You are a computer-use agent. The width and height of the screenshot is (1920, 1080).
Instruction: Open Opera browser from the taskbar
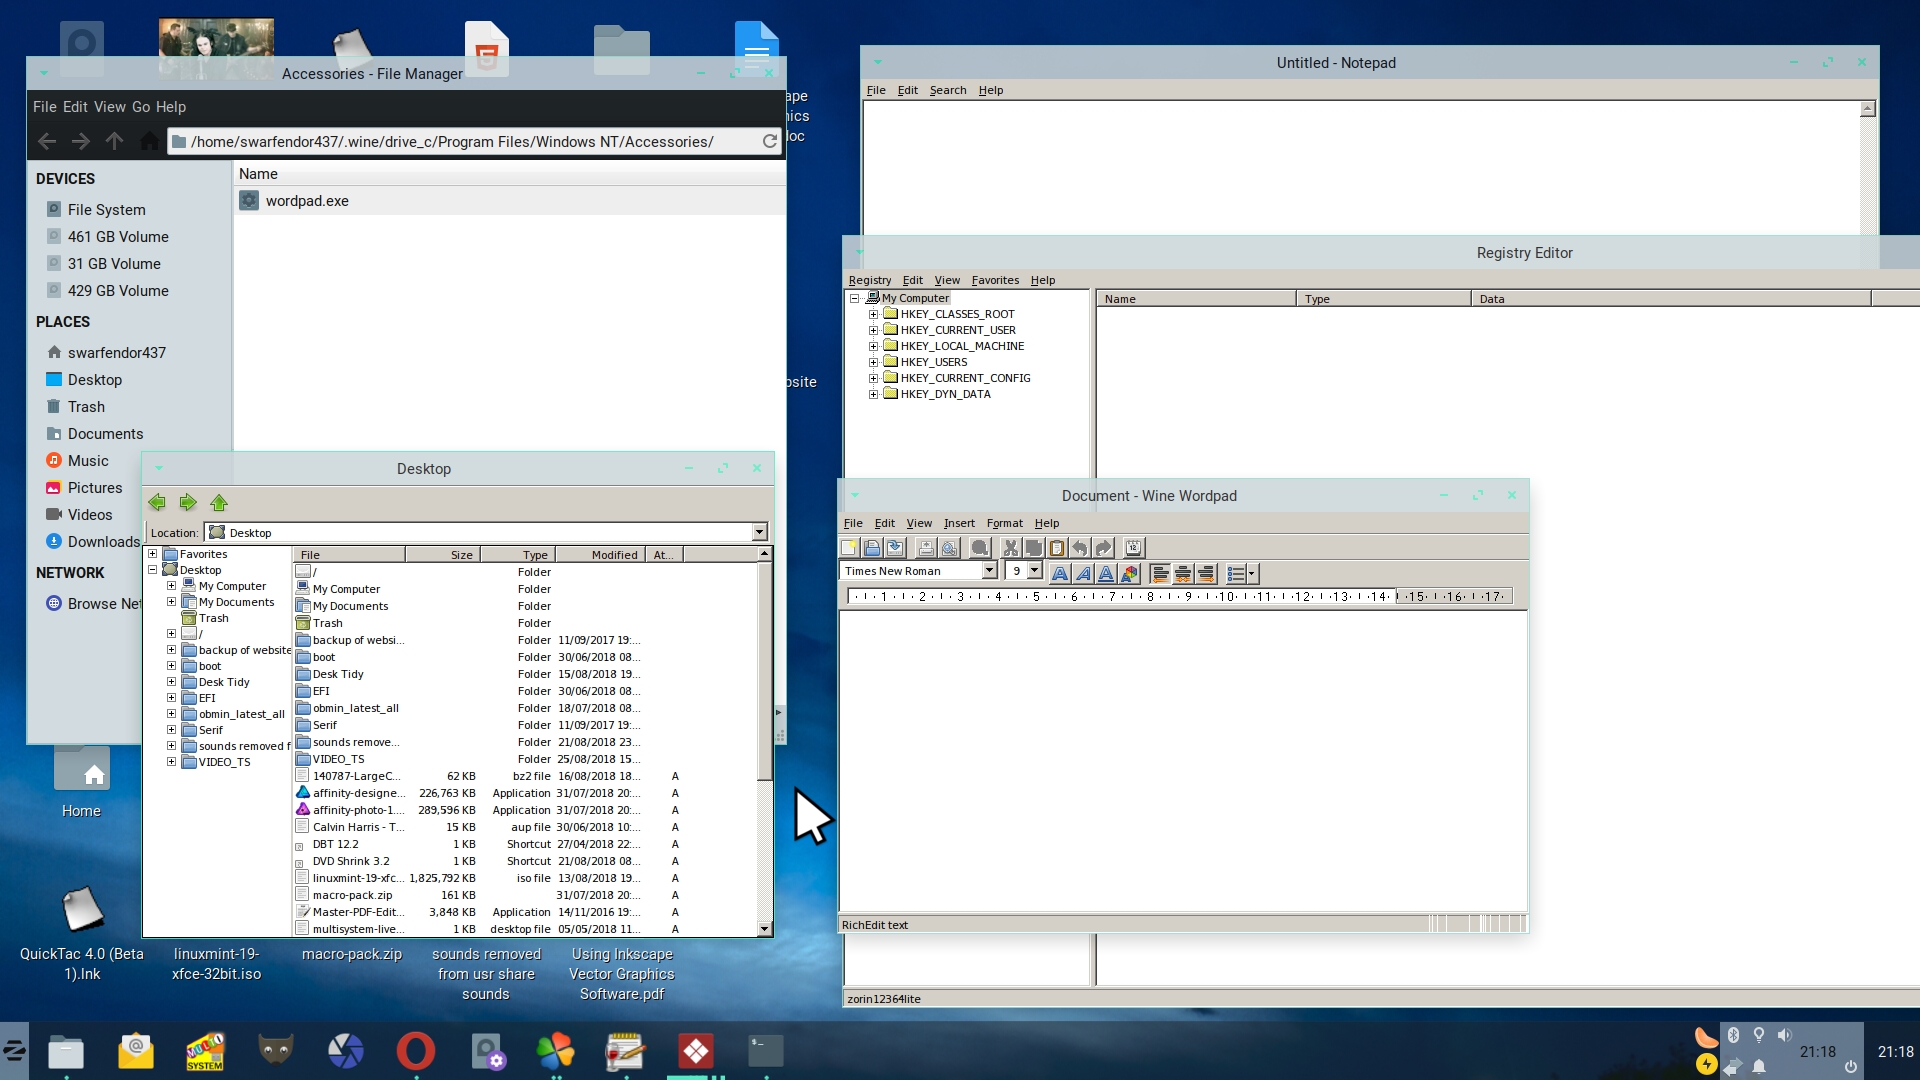coord(415,1050)
